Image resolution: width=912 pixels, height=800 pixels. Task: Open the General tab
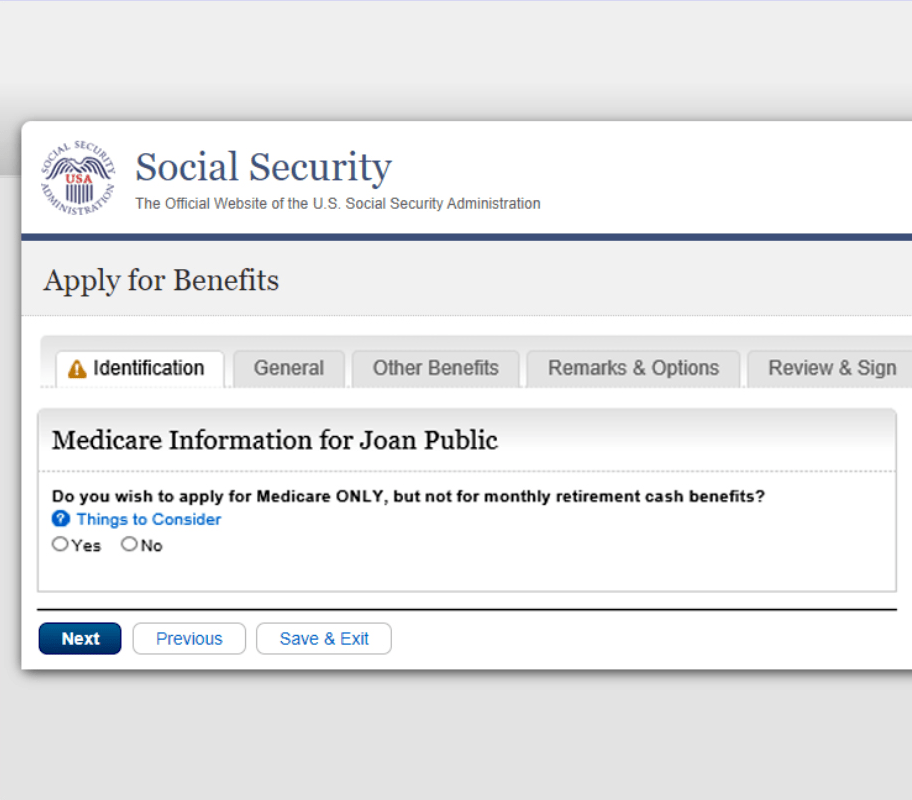pos(288,368)
